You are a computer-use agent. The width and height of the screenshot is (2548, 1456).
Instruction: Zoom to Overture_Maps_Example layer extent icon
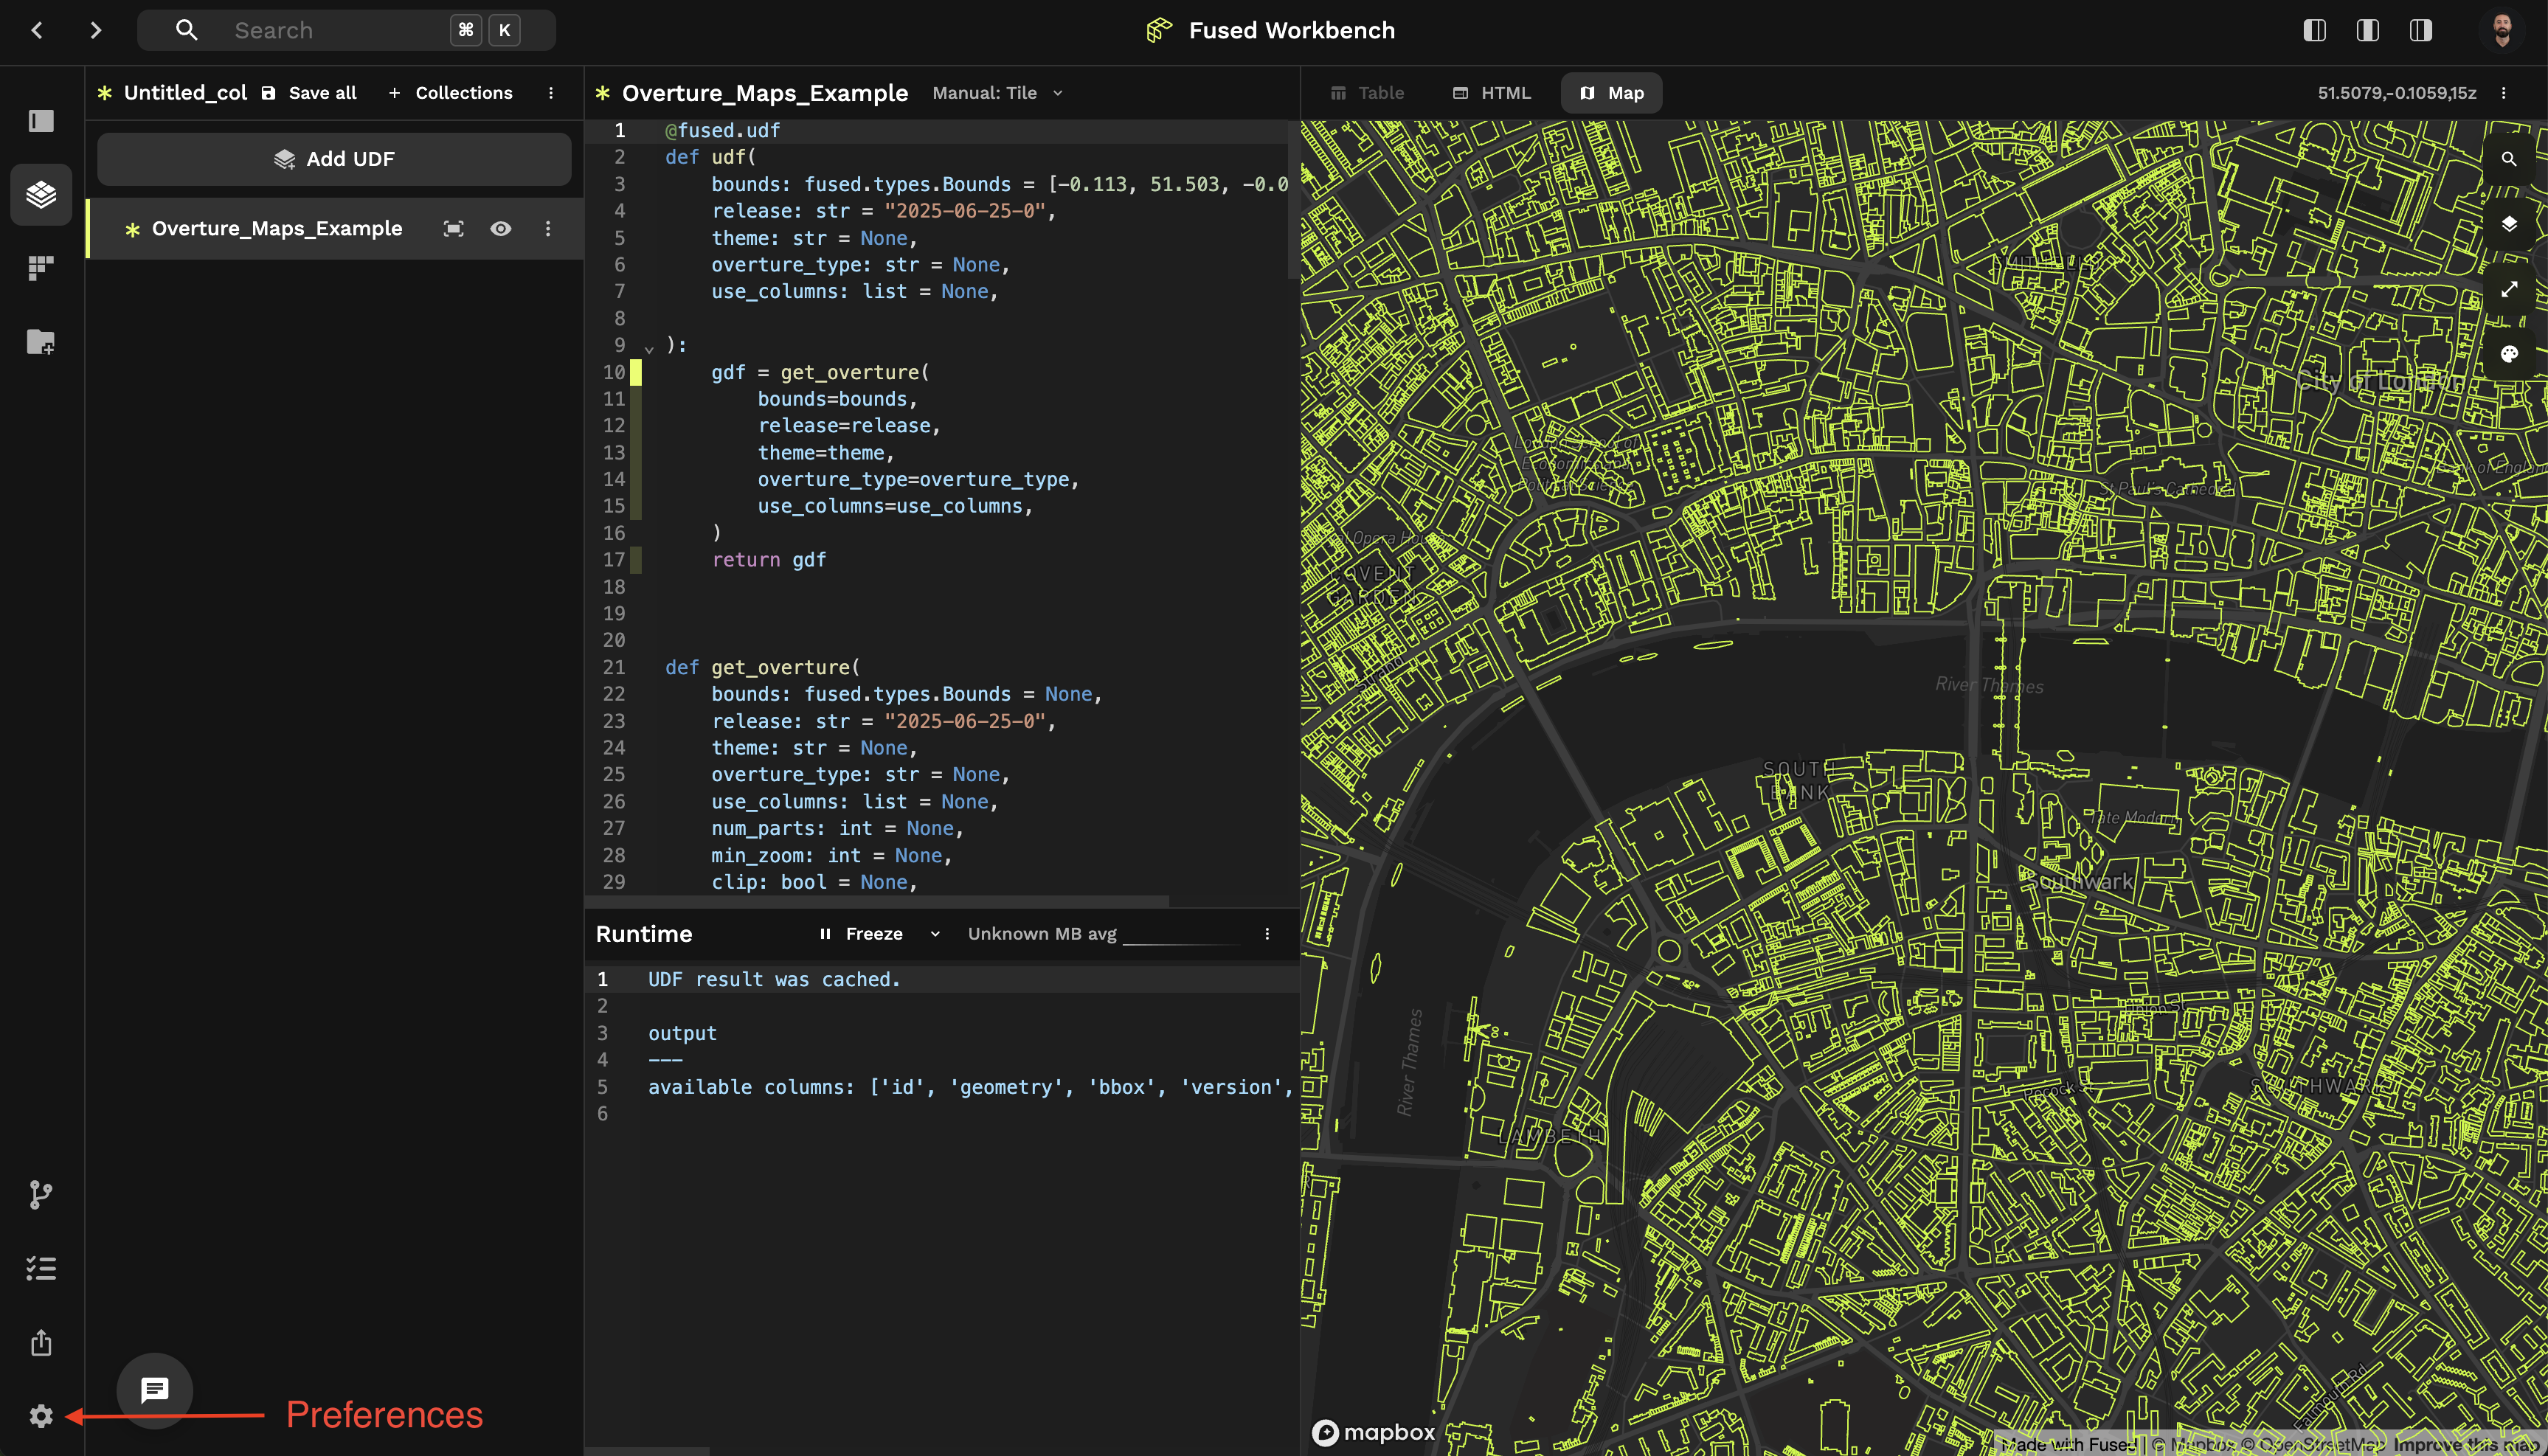coord(453,229)
